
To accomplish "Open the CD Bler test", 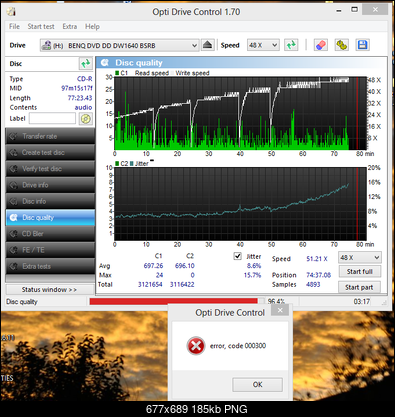I will (50, 234).
